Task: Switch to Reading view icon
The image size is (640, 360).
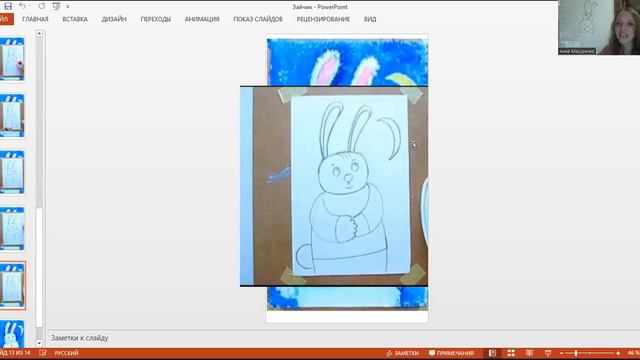Action: pos(529,353)
